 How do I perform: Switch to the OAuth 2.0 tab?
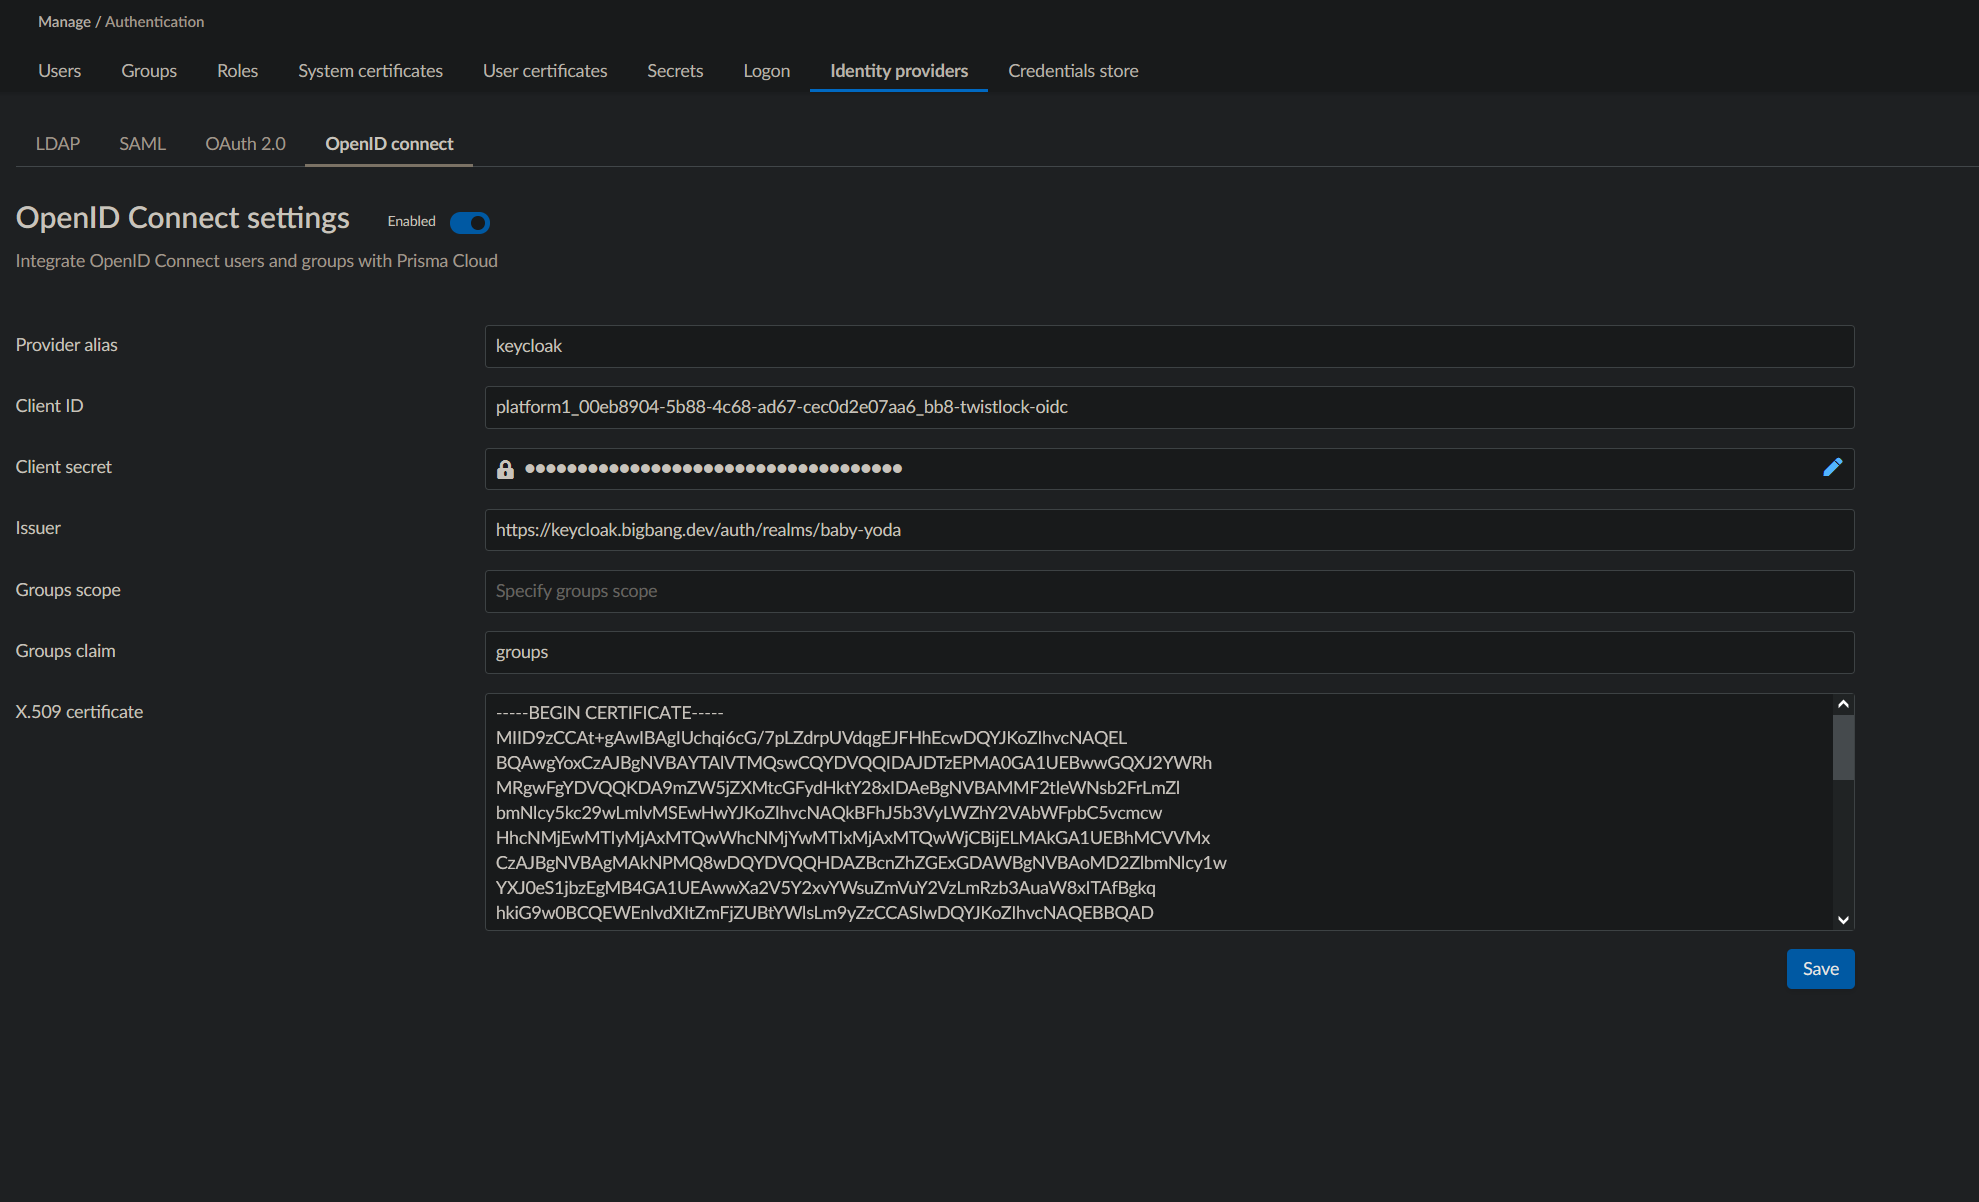coord(245,143)
